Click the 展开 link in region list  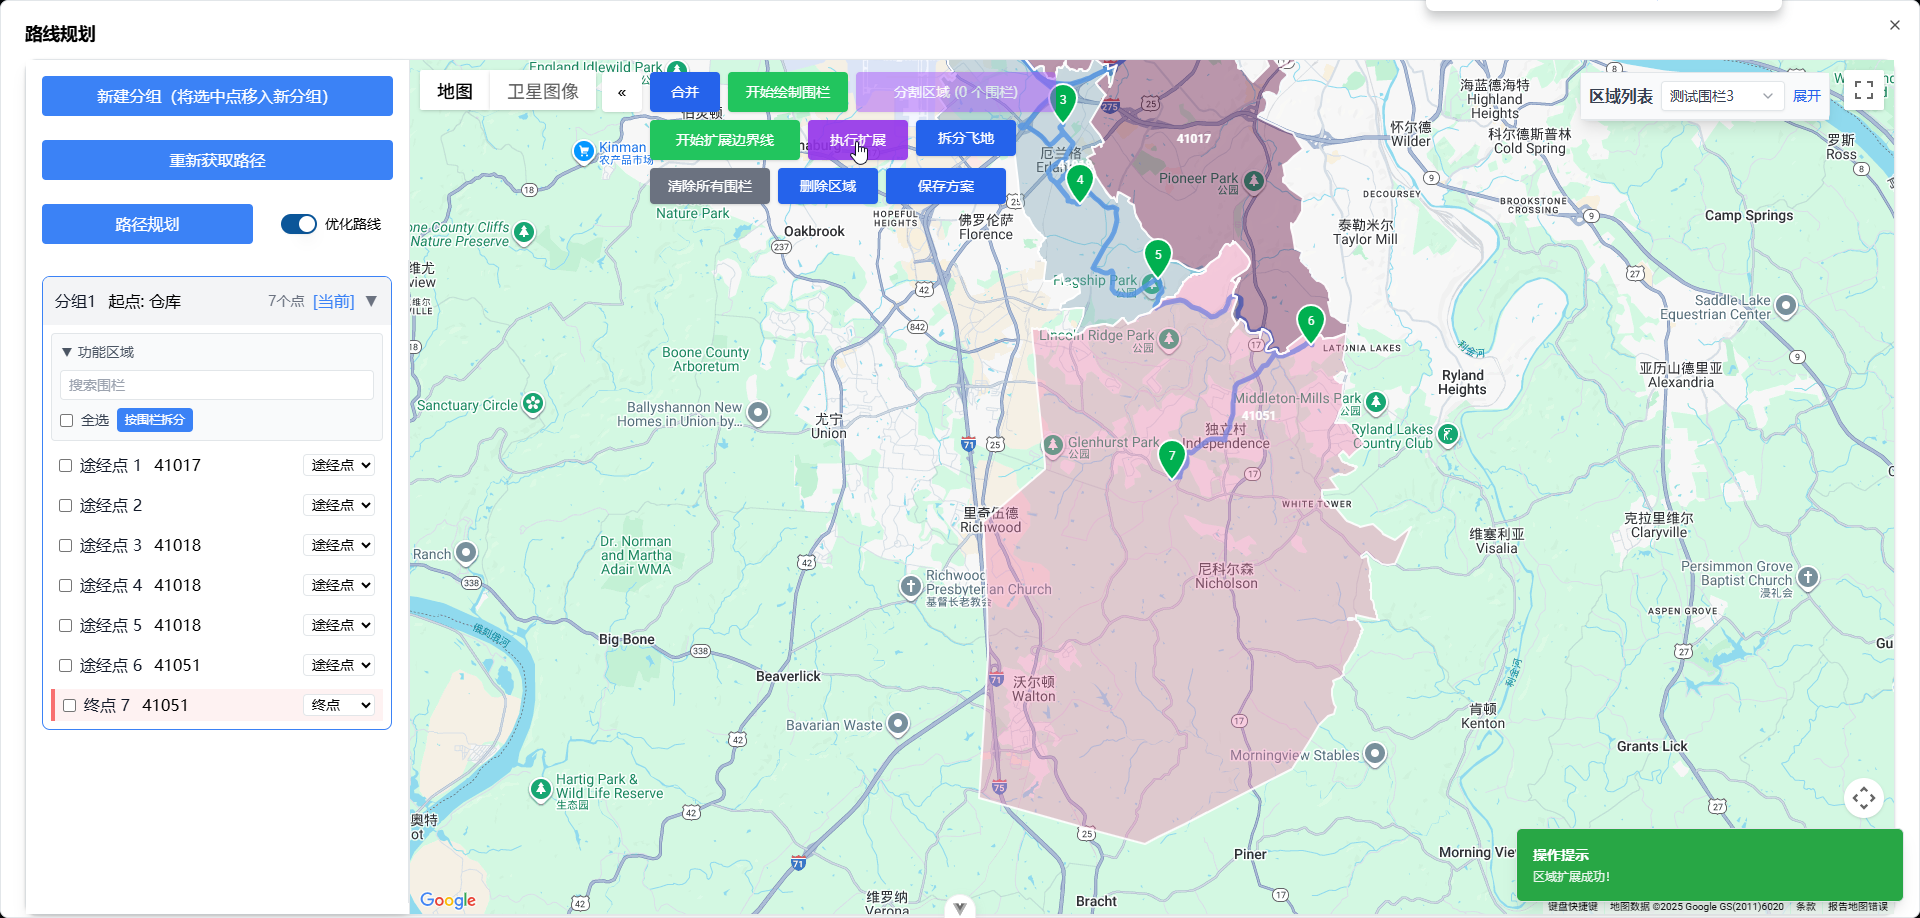coord(1806,96)
